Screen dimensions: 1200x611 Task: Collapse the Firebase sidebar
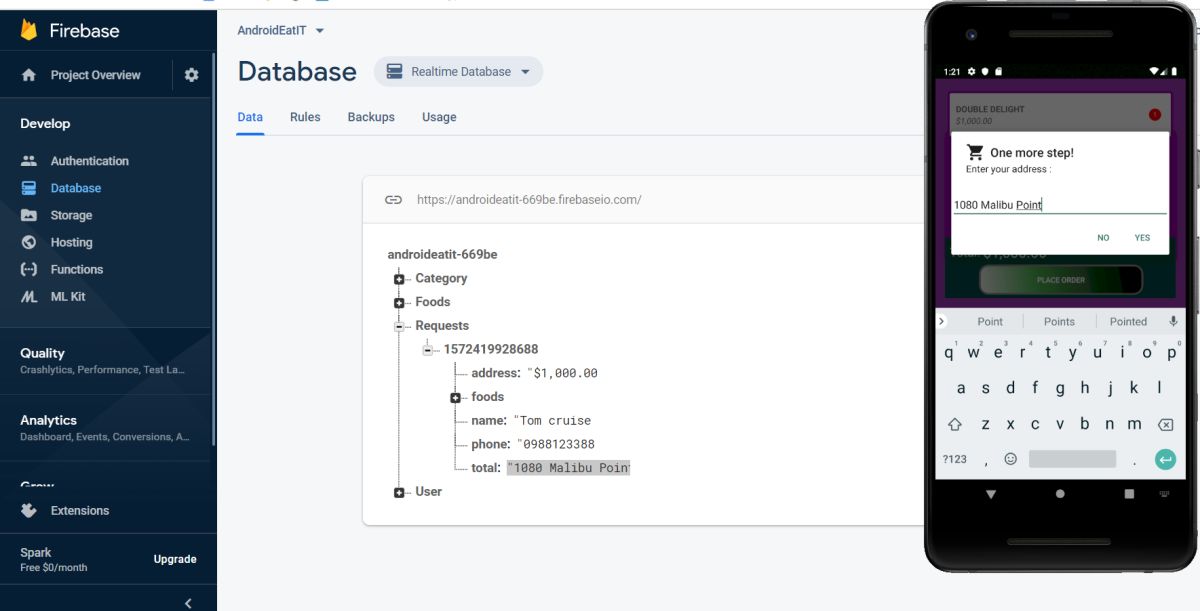tap(188, 602)
